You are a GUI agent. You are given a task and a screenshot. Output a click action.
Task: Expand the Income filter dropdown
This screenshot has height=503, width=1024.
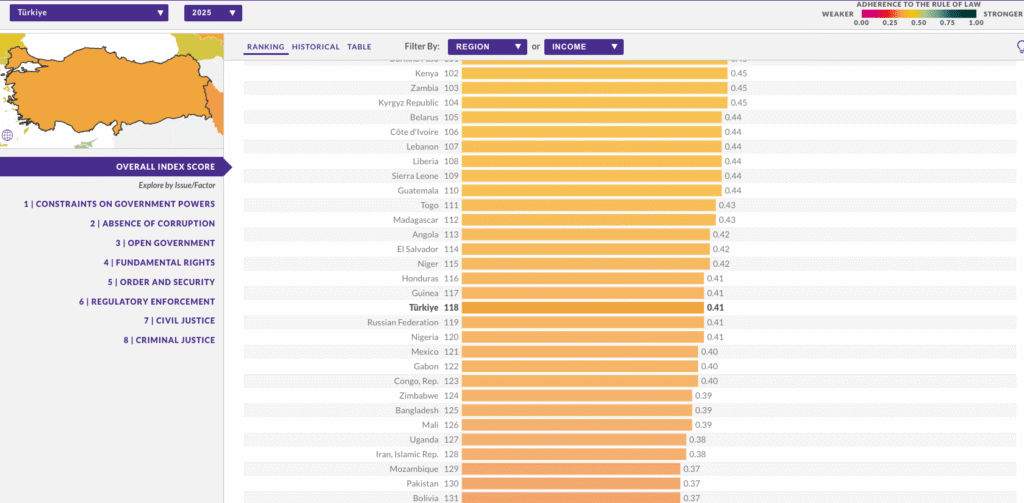coord(583,47)
